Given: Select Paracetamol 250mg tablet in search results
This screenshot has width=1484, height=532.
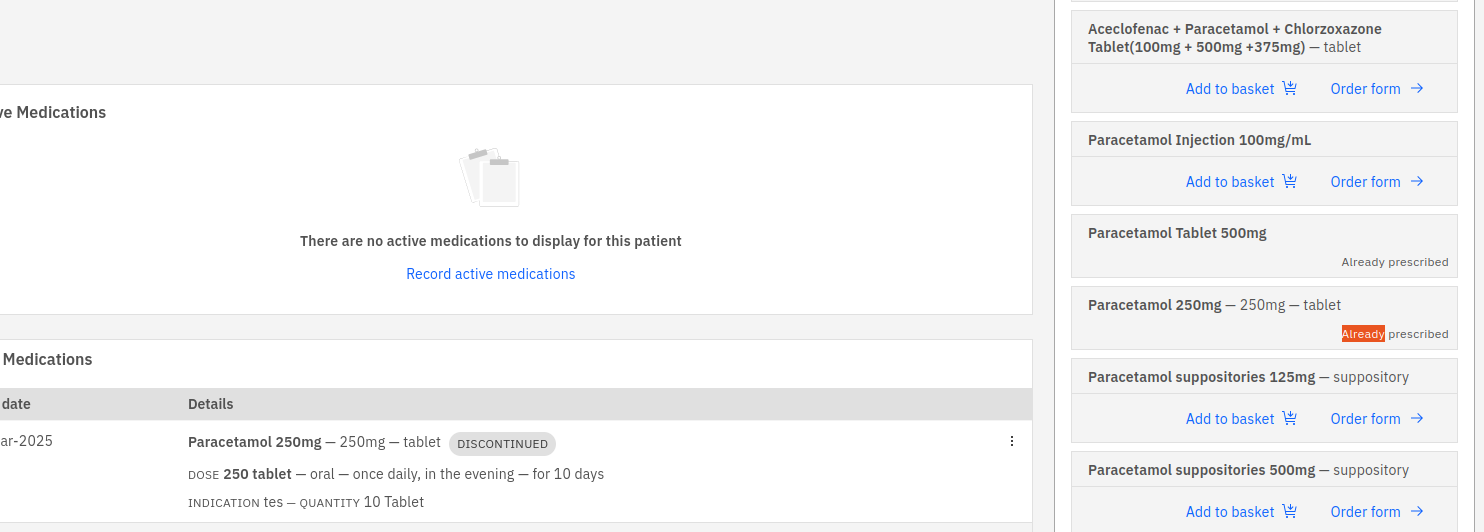Looking at the screenshot, I should [x=1214, y=305].
